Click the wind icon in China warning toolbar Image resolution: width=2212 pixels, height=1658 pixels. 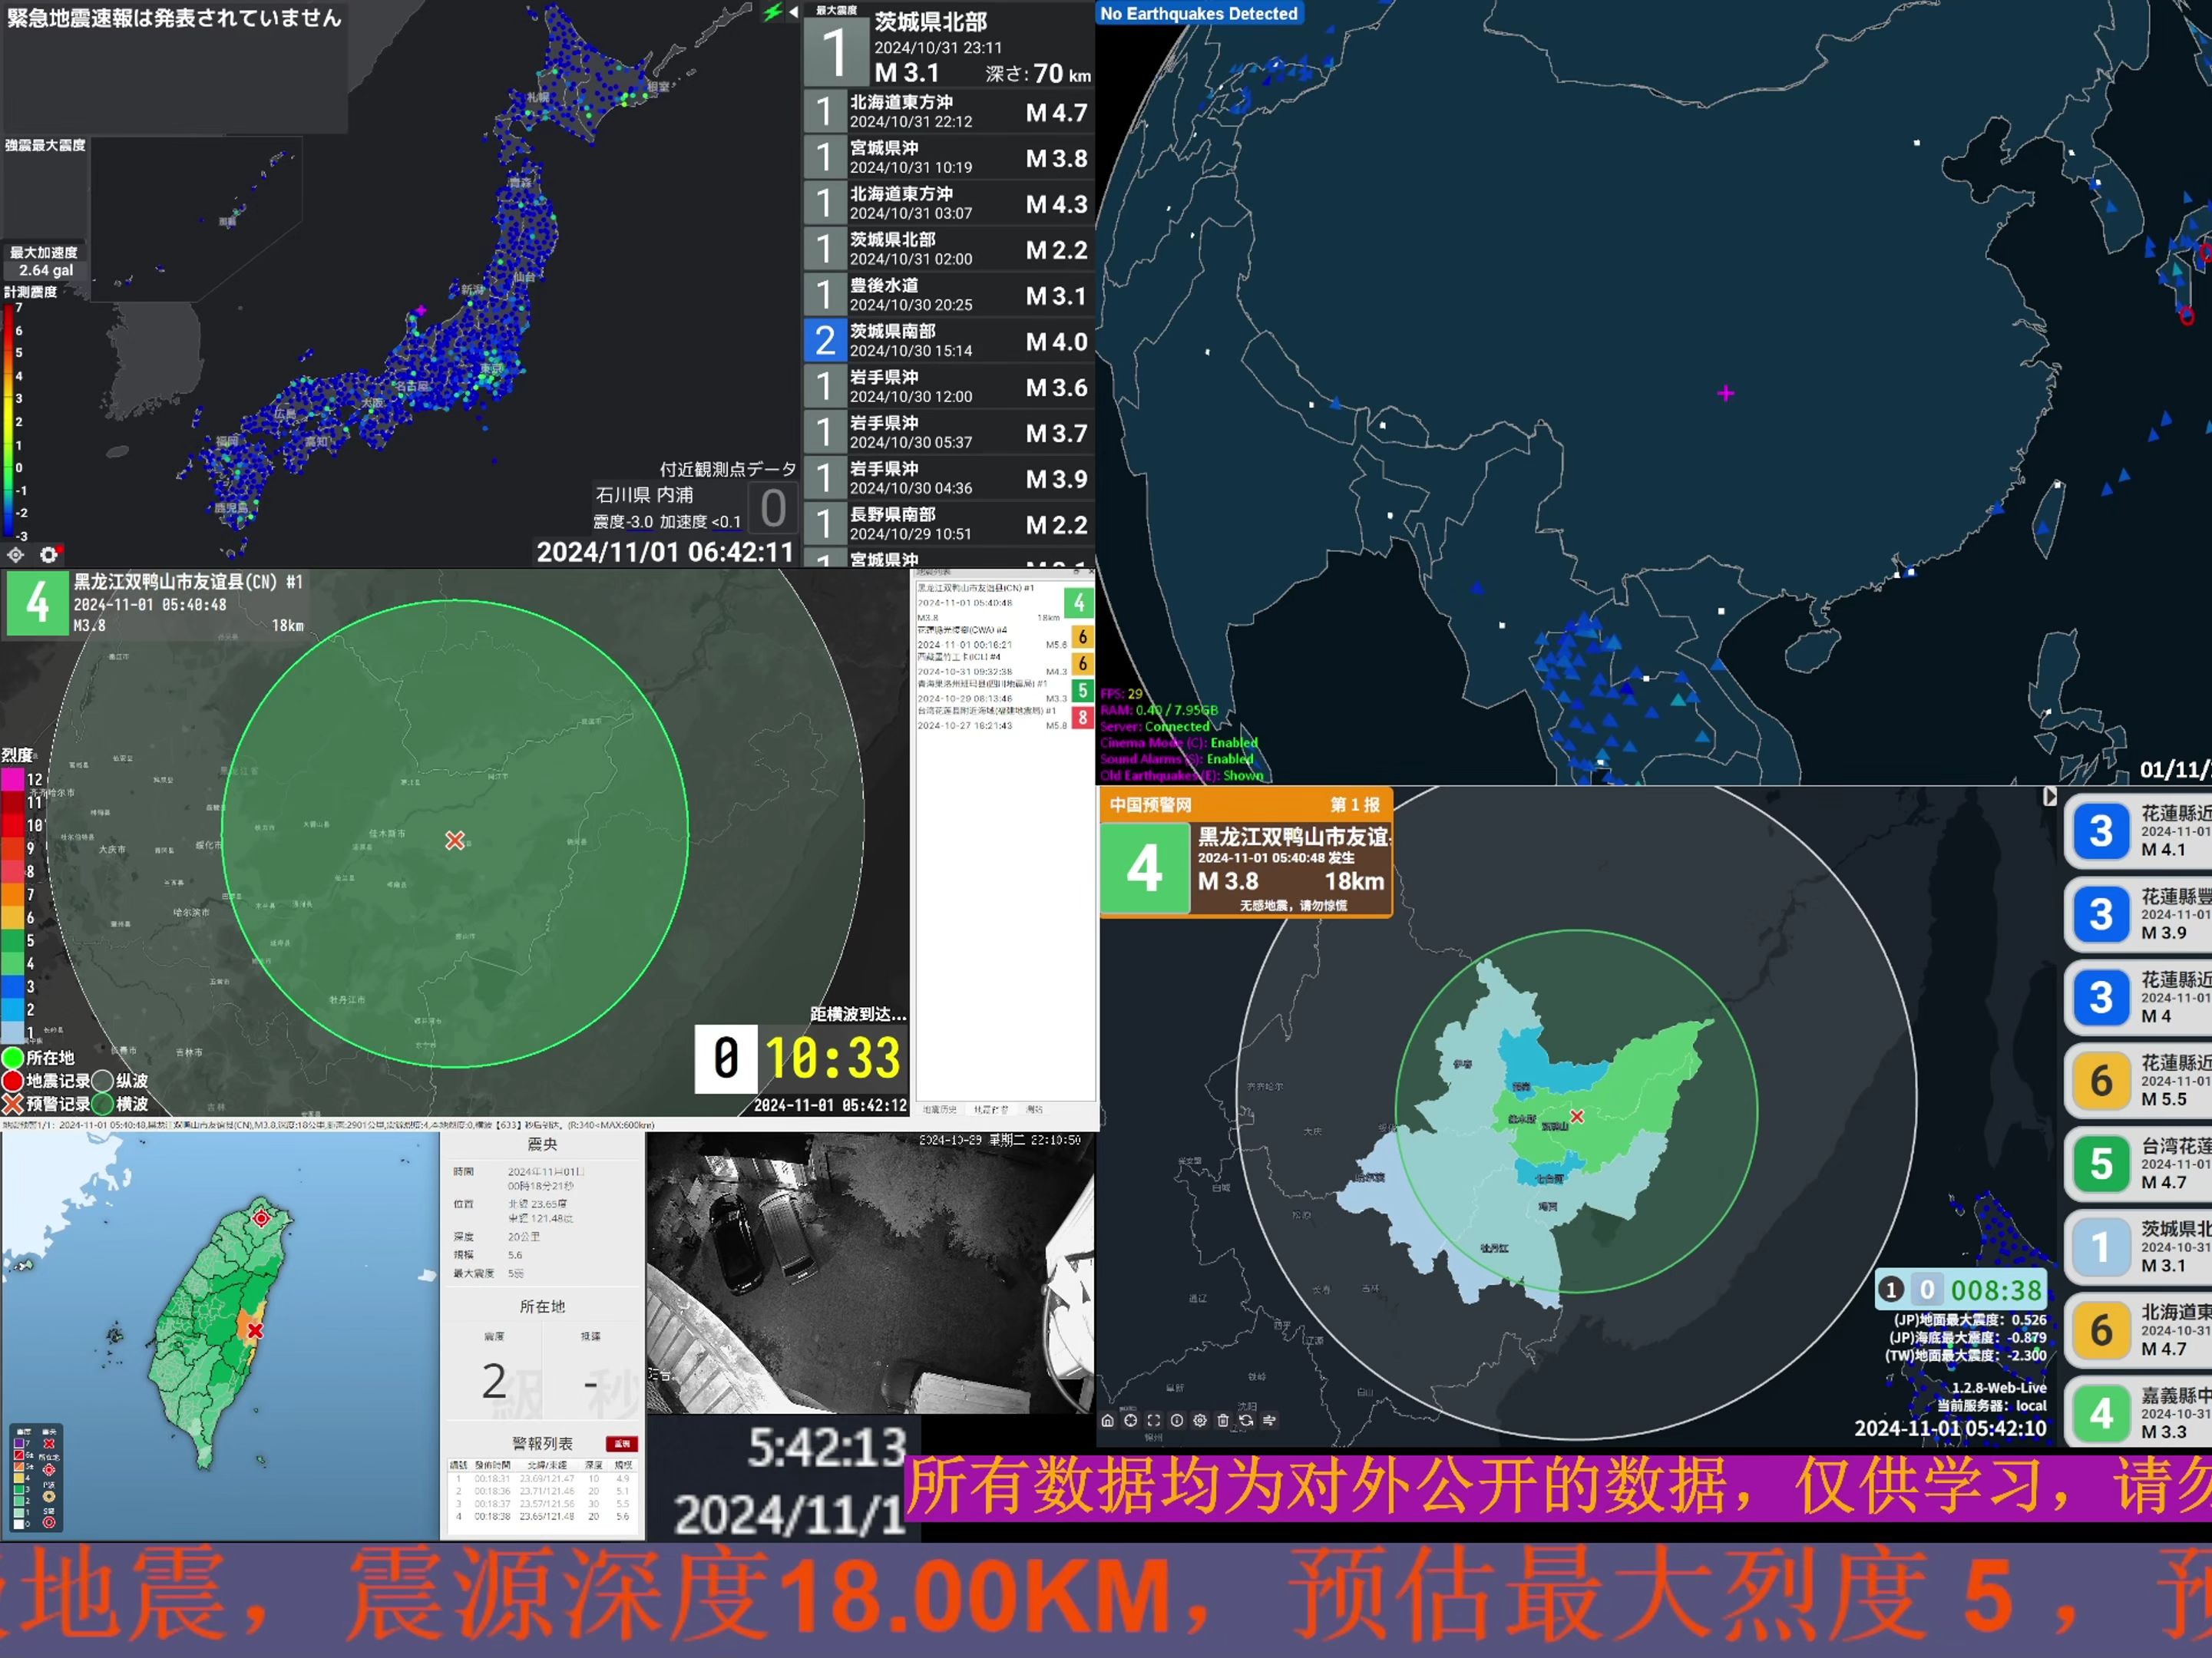1269,1420
